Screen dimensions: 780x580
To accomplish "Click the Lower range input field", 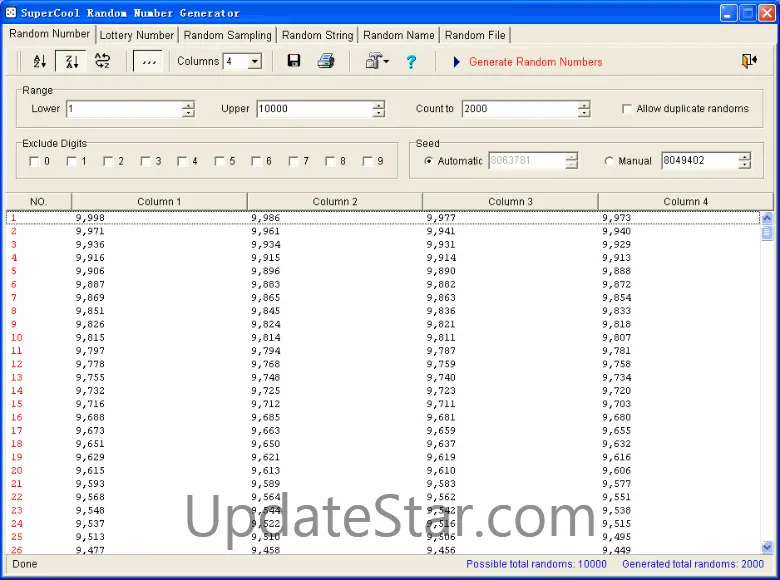I will click(124, 109).
